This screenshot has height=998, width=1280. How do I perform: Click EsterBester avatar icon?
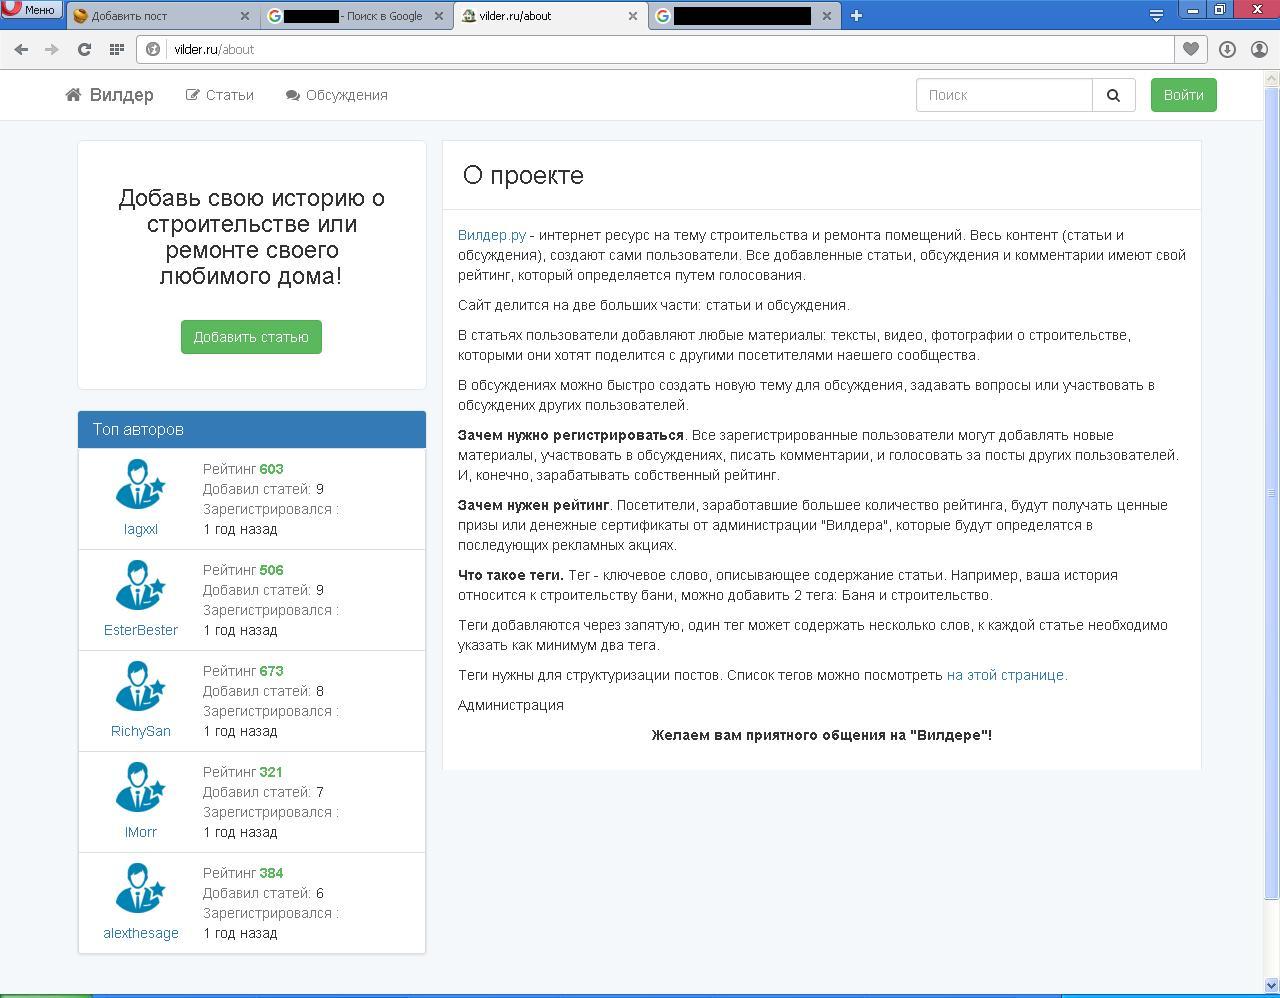[140, 585]
